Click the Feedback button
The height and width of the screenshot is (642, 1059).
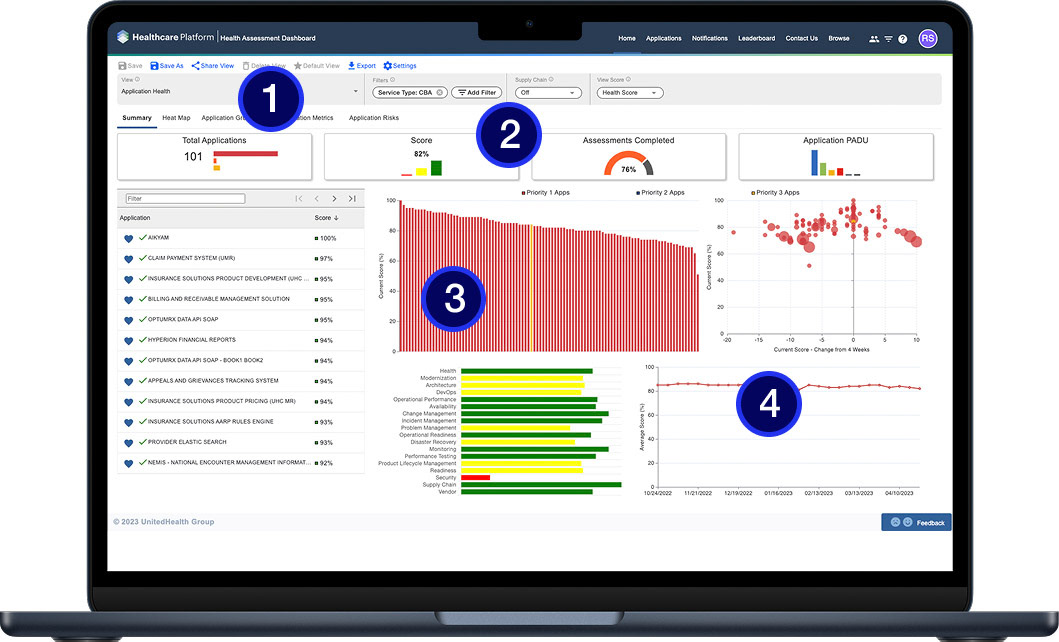coord(916,523)
